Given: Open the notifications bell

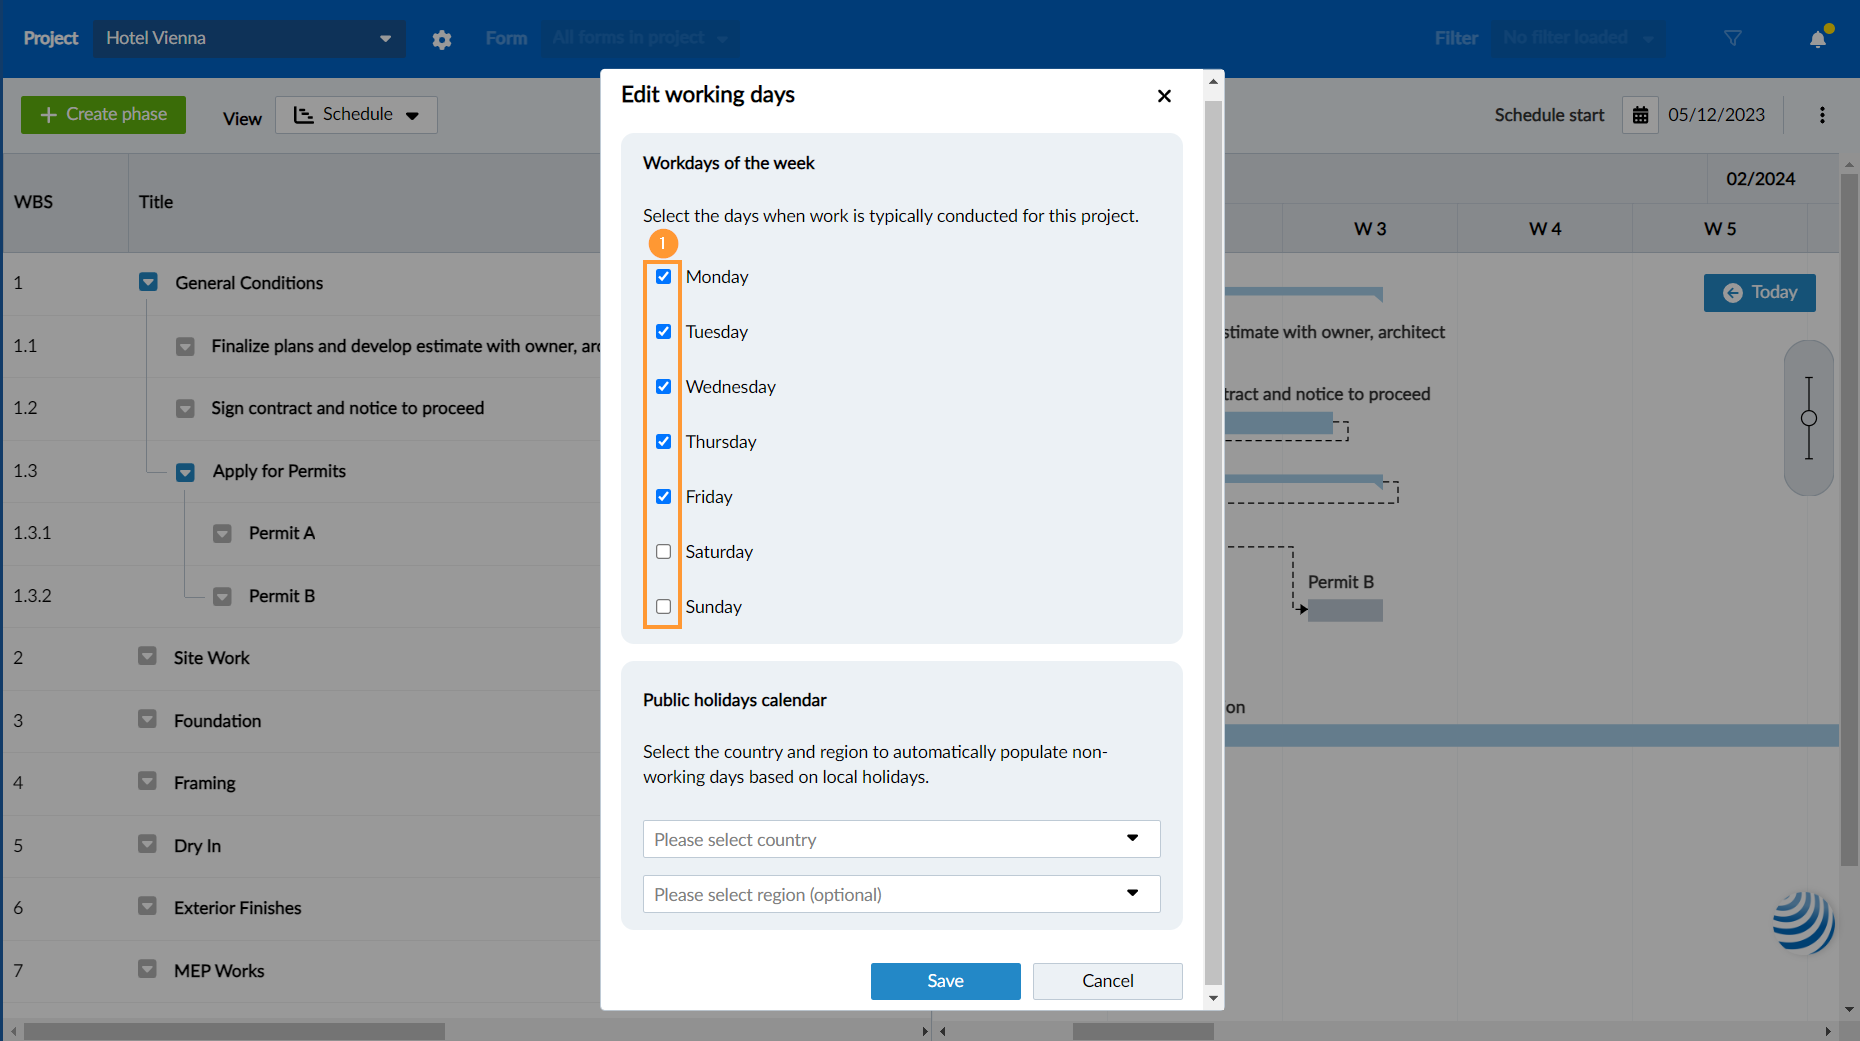Looking at the screenshot, I should (1818, 39).
